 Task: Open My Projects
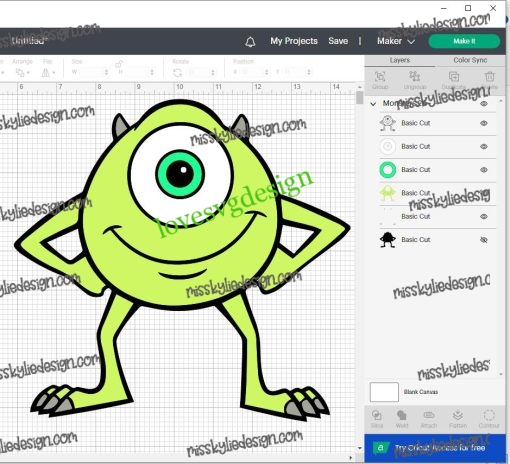[294, 41]
